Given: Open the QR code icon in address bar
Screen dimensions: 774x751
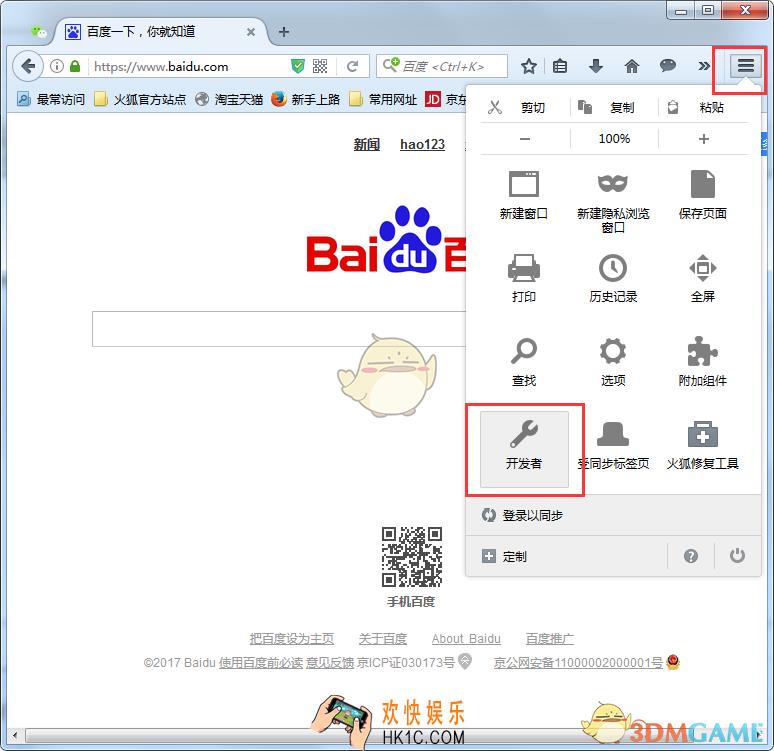Looking at the screenshot, I should point(320,66).
